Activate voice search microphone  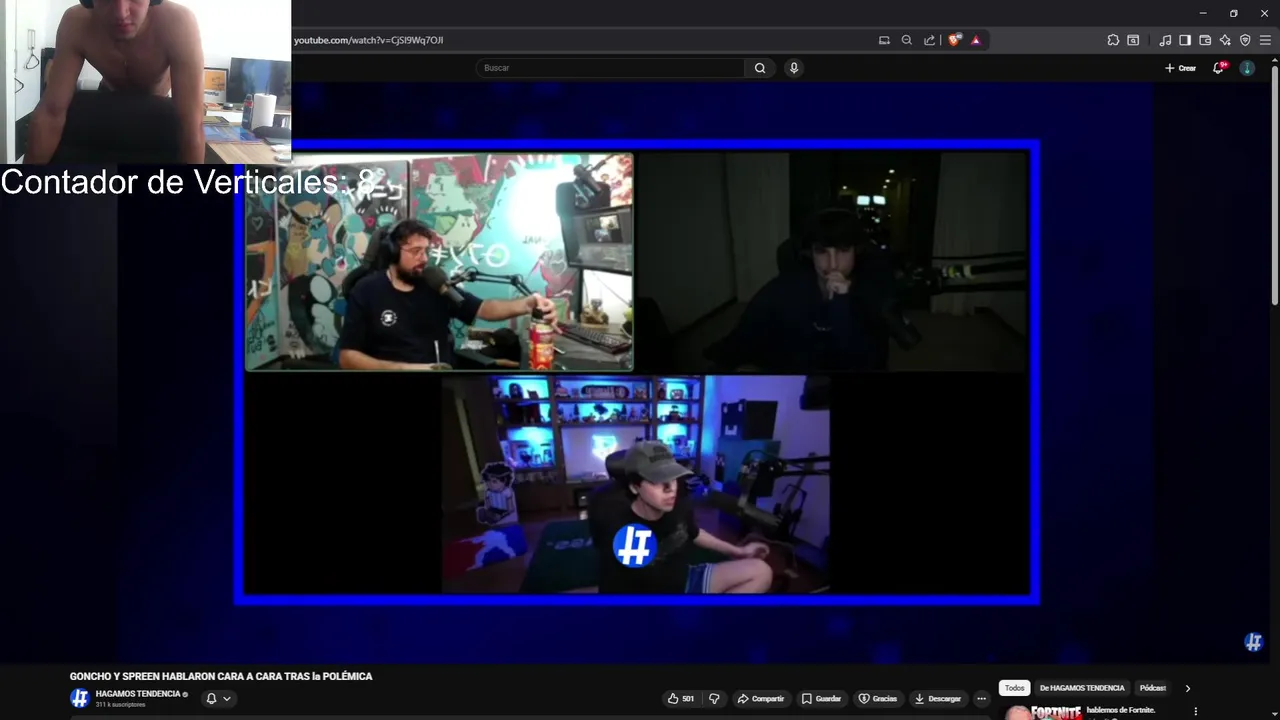coord(794,68)
